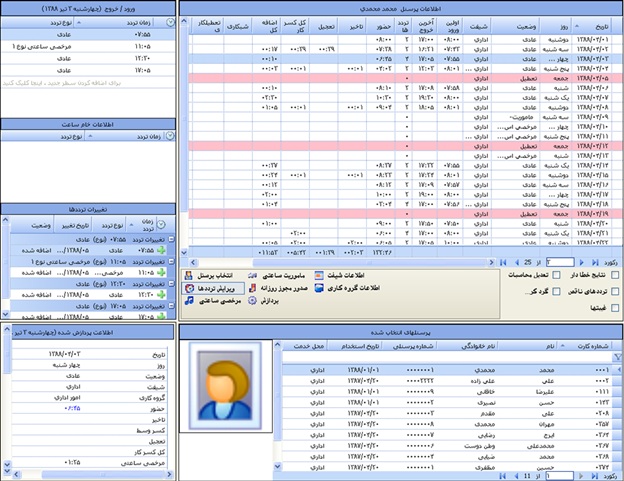Click the ماموریت ساعتی icon

pyautogui.click(x=252, y=275)
